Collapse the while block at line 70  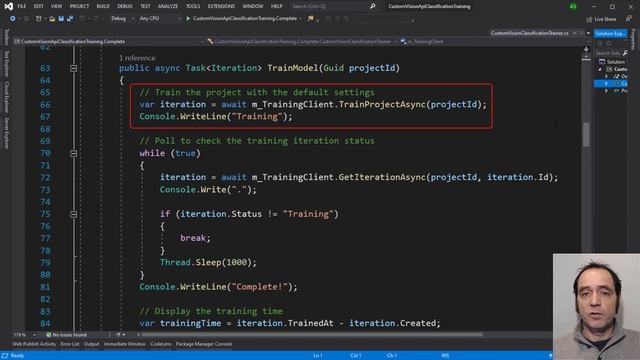[73, 153]
